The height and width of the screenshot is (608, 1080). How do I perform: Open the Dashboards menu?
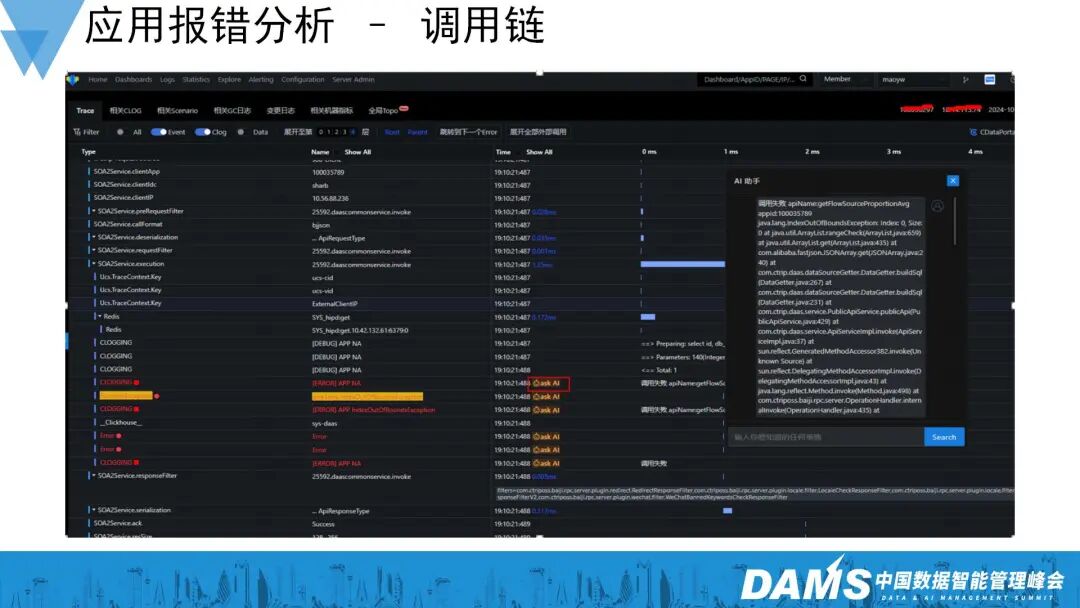tap(134, 80)
